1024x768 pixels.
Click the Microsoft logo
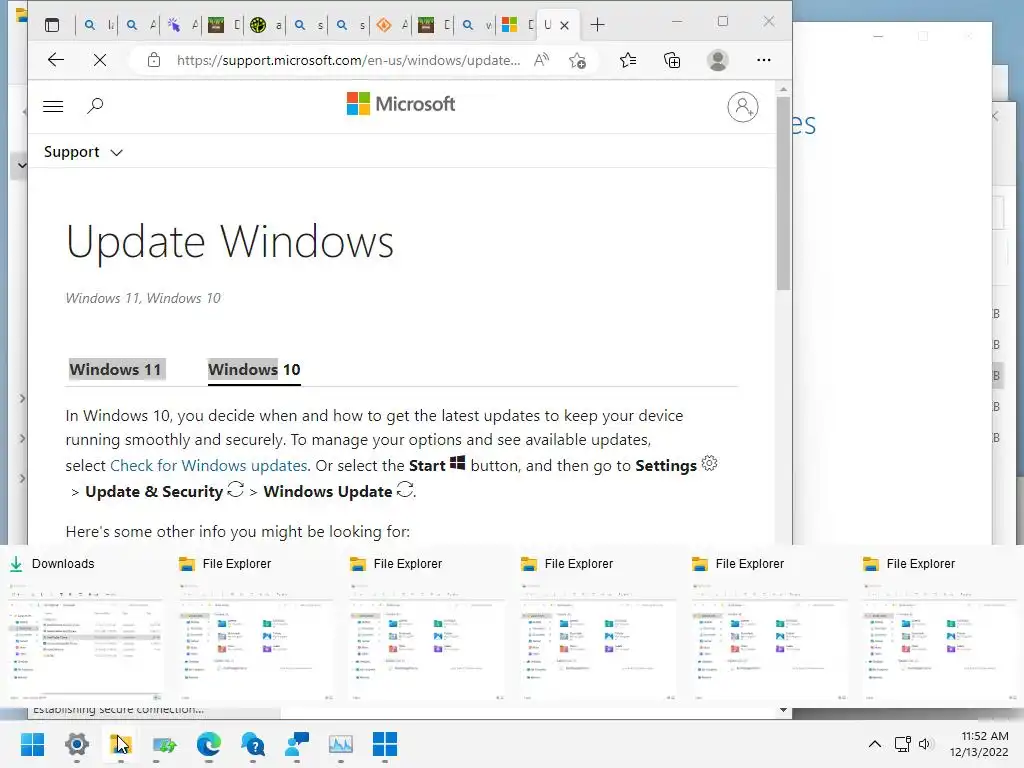click(x=401, y=104)
